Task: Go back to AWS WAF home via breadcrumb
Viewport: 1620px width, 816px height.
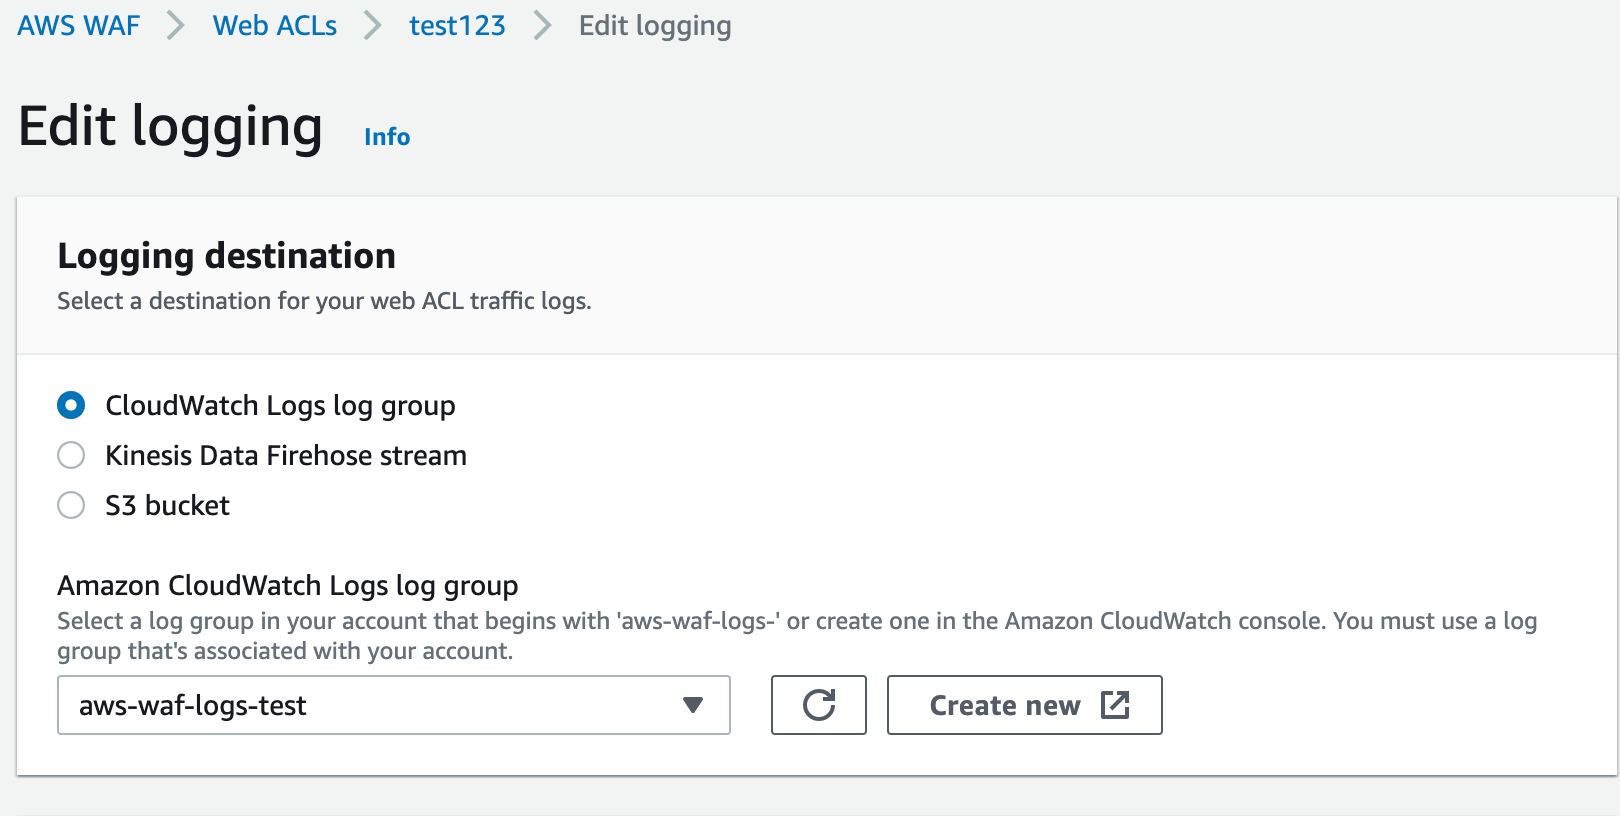Action: (x=77, y=26)
